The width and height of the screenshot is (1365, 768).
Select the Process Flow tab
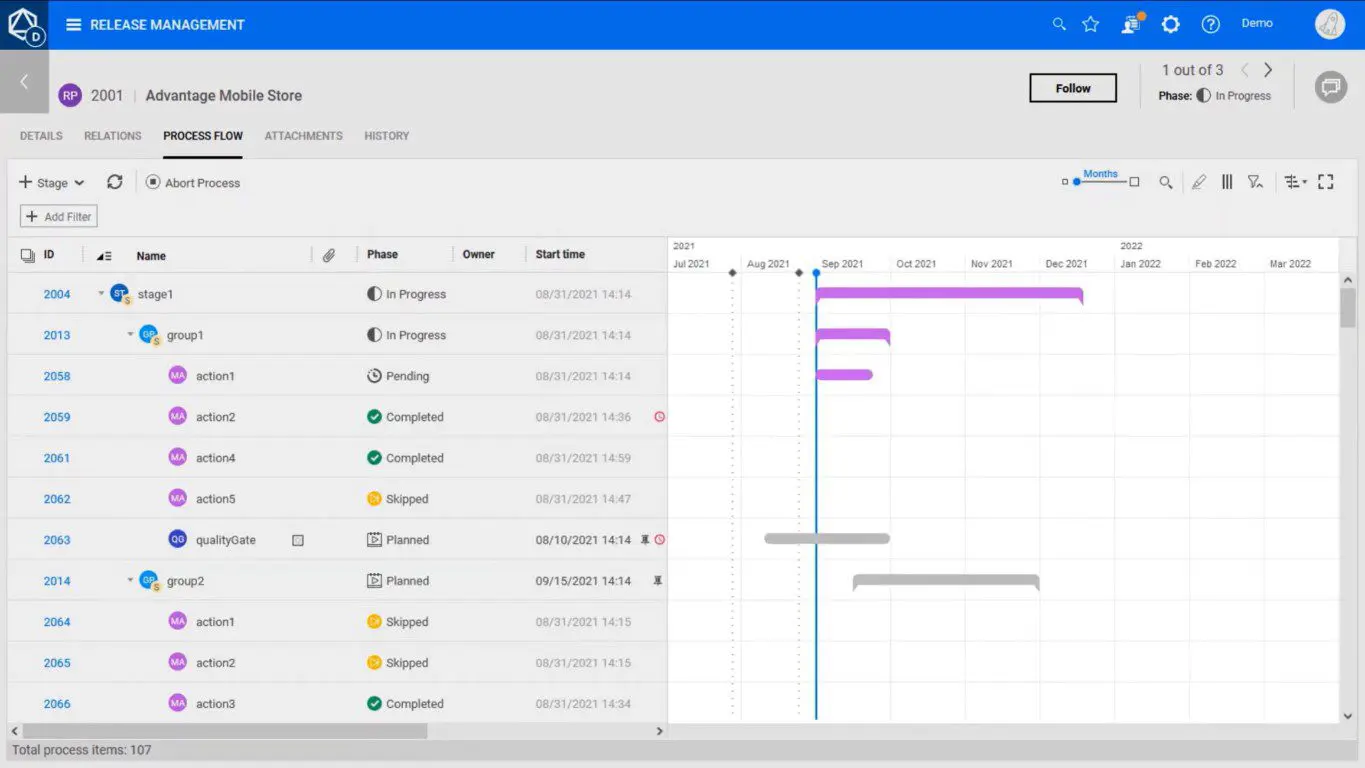tap(203, 136)
